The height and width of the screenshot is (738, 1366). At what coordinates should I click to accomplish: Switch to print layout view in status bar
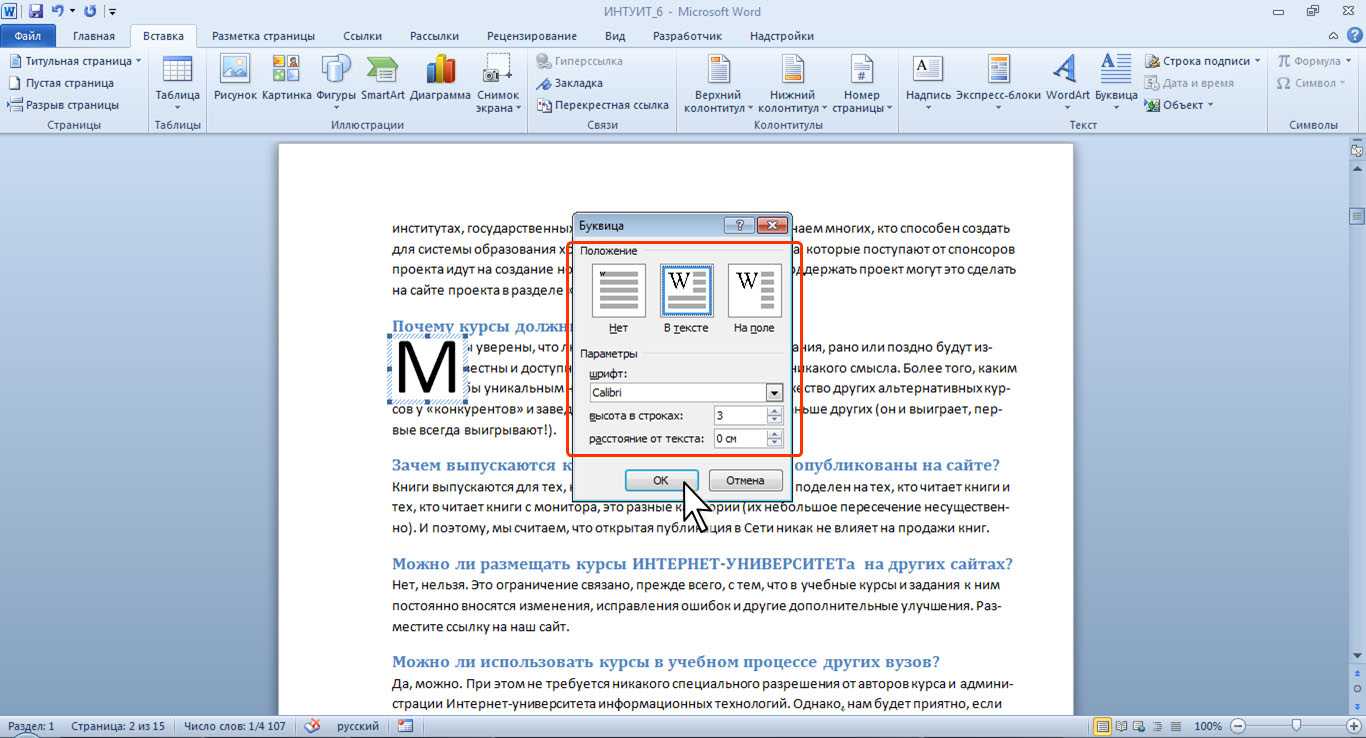(1103, 726)
